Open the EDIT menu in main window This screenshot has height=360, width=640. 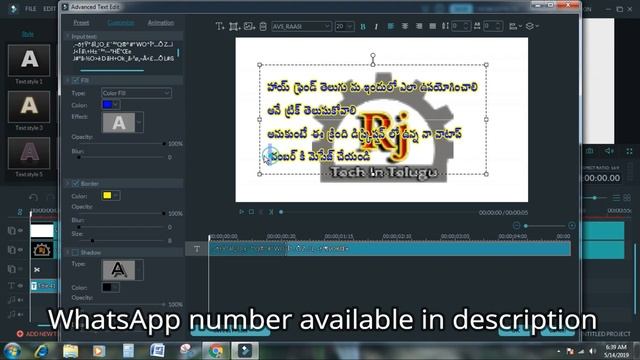tap(49, 9)
